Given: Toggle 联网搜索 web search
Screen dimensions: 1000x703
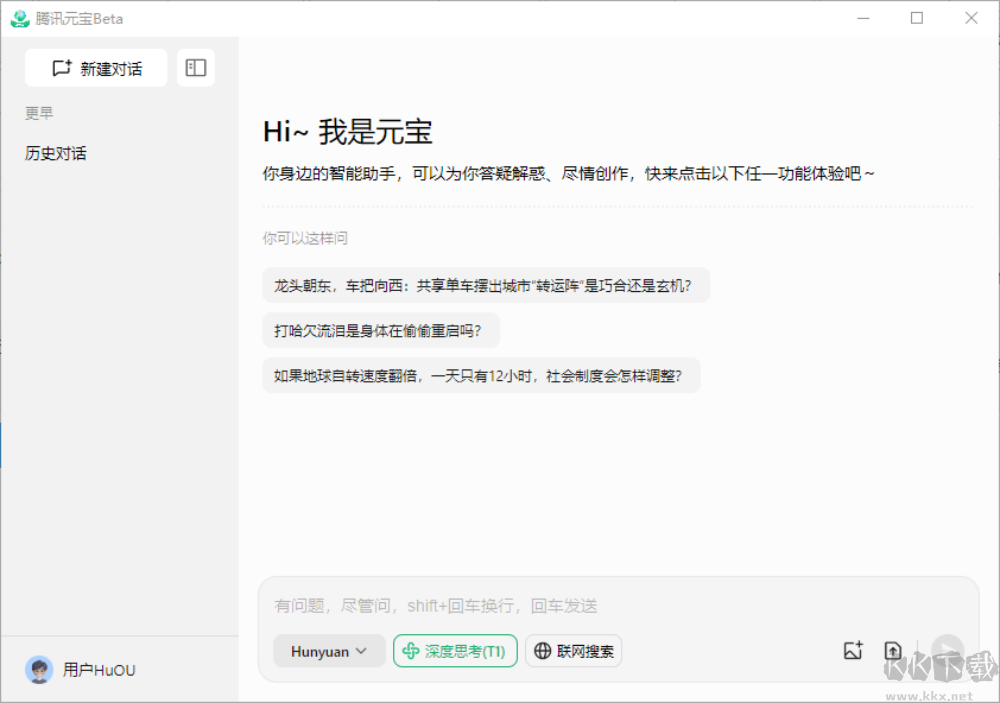Looking at the screenshot, I should [573, 651].
